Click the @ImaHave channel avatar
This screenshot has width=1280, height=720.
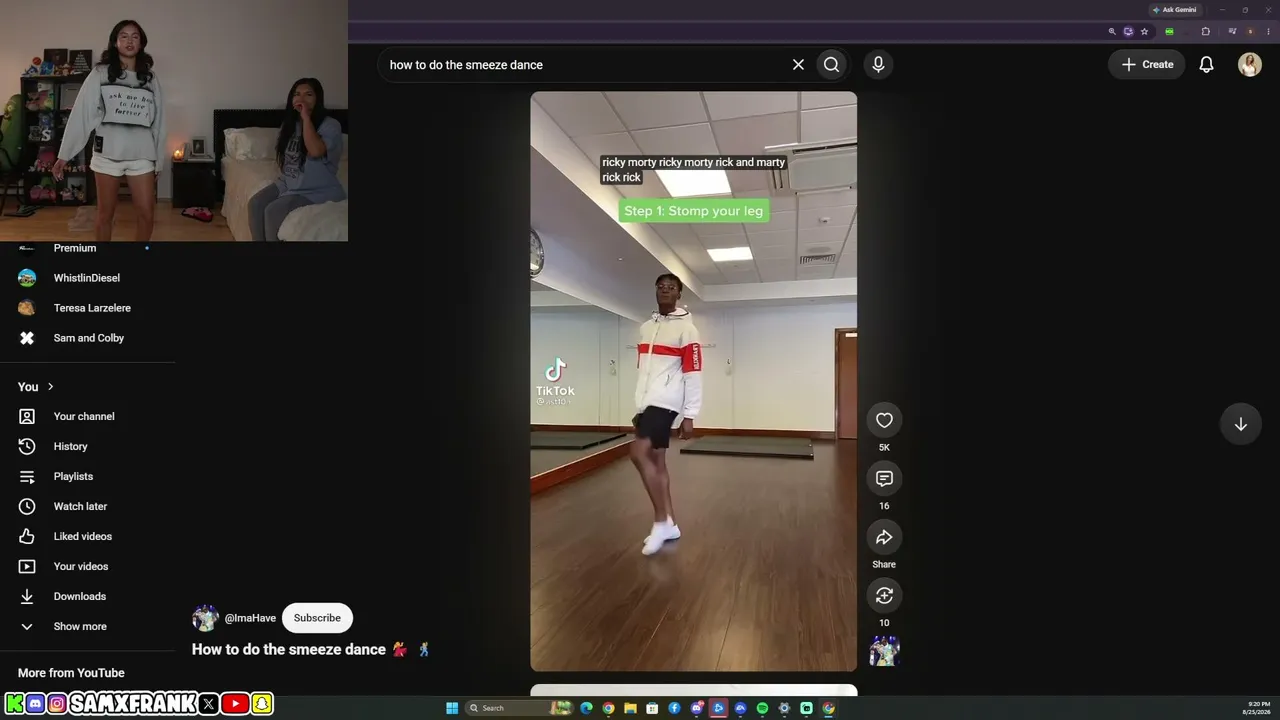tap(205, 618)
